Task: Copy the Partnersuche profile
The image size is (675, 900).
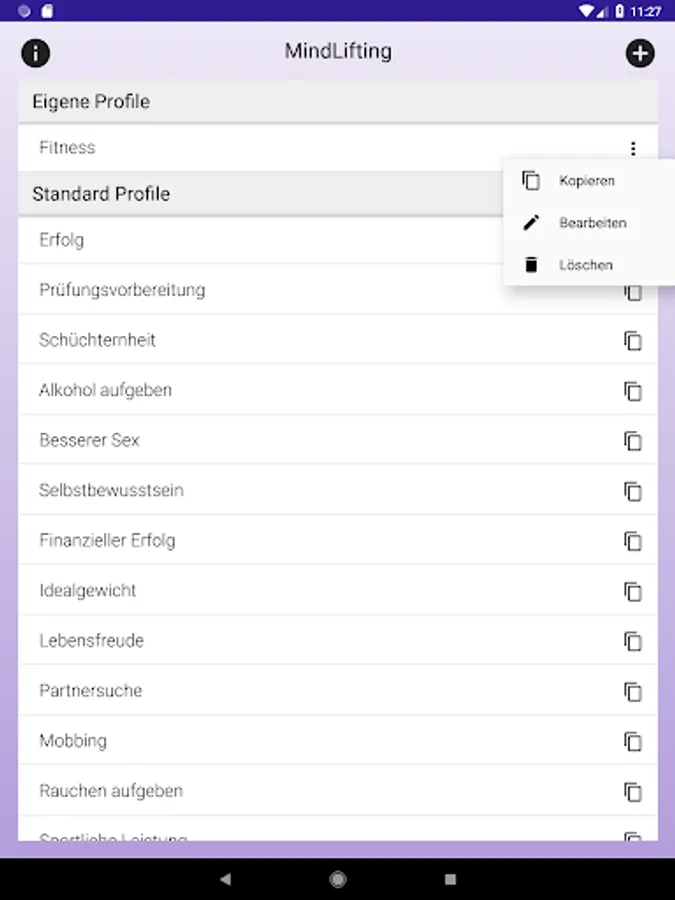Action: 633,691
